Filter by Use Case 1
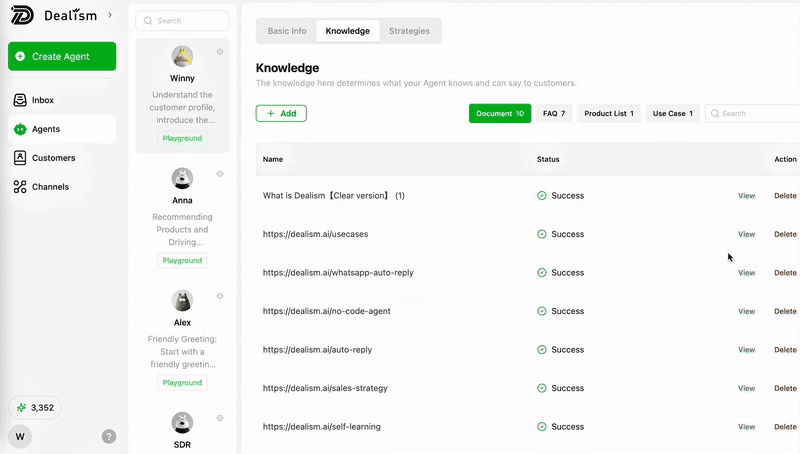Viewport: 800px width, 454px height. pyautogui.click(x=672, y=113)
